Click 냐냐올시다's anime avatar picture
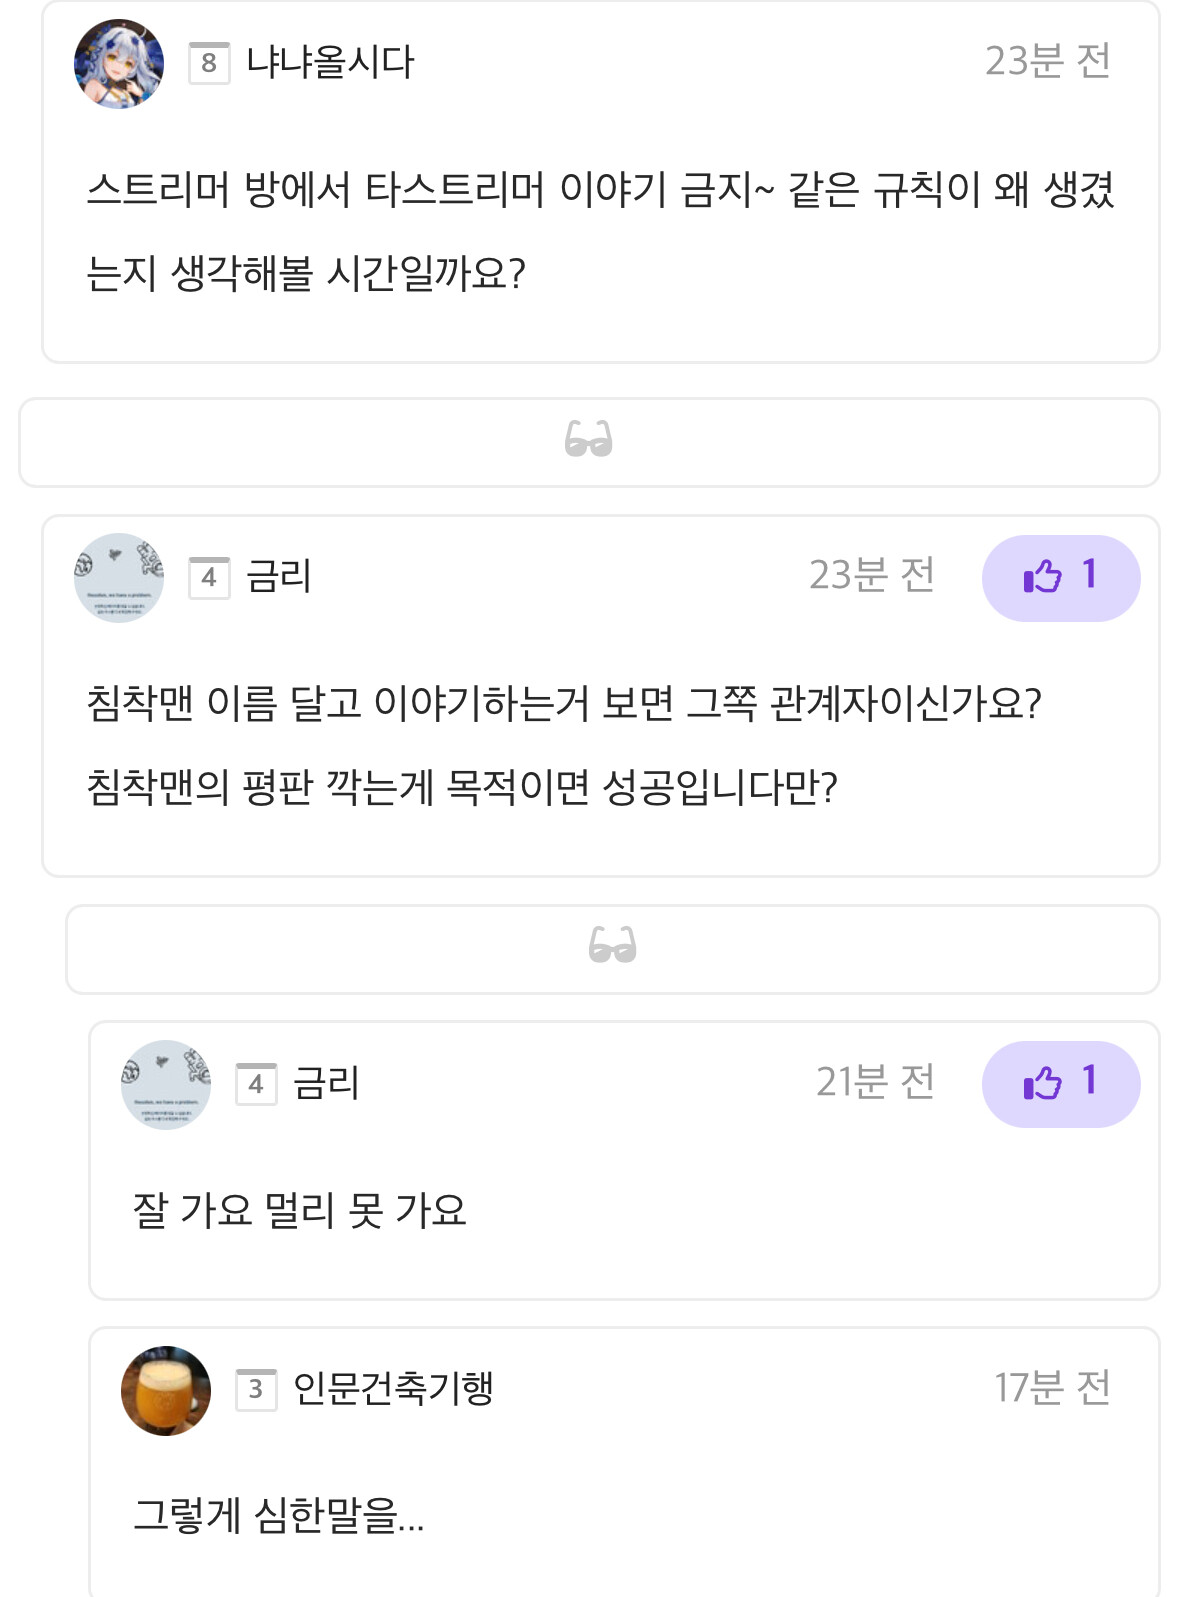Image resolution: width=1179 pixels, height=1597 pixels. point(119,64)
